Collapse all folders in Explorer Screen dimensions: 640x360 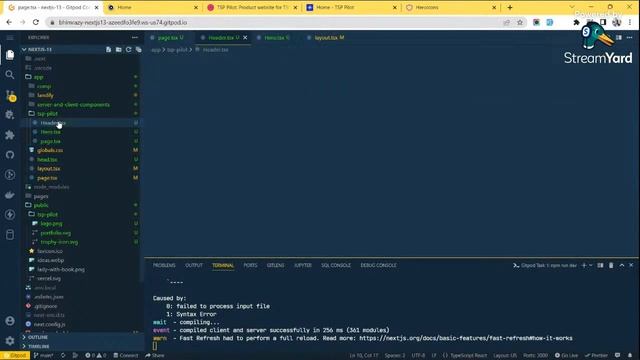138,49
